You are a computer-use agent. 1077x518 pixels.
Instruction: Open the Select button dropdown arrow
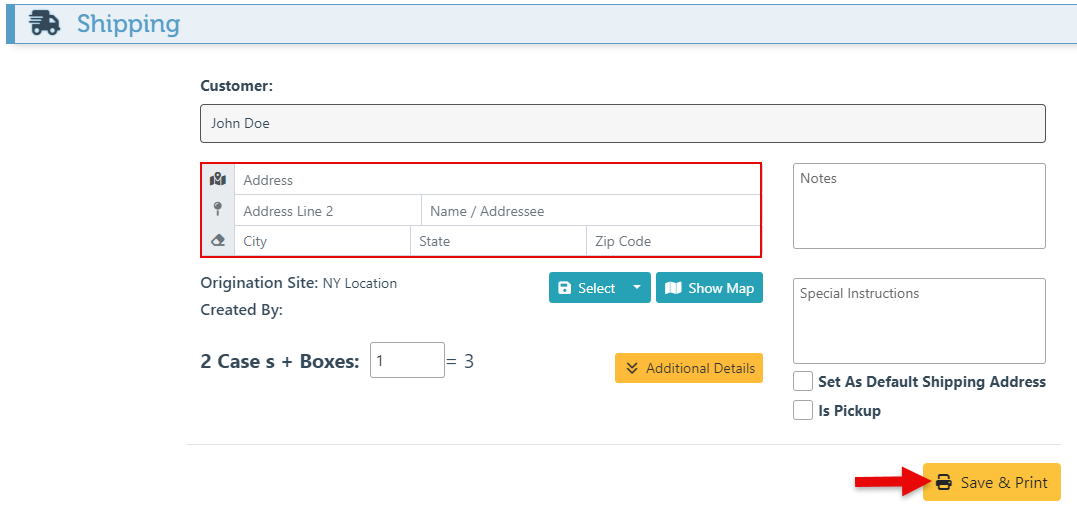(637, 288)
